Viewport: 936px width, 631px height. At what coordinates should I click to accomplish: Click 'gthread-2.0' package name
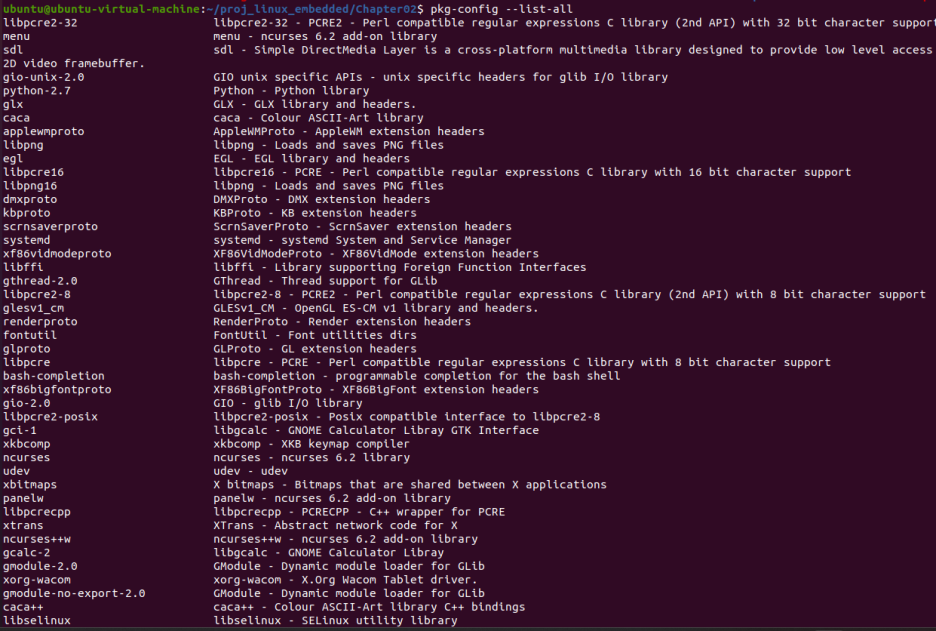tap(40, 281)
